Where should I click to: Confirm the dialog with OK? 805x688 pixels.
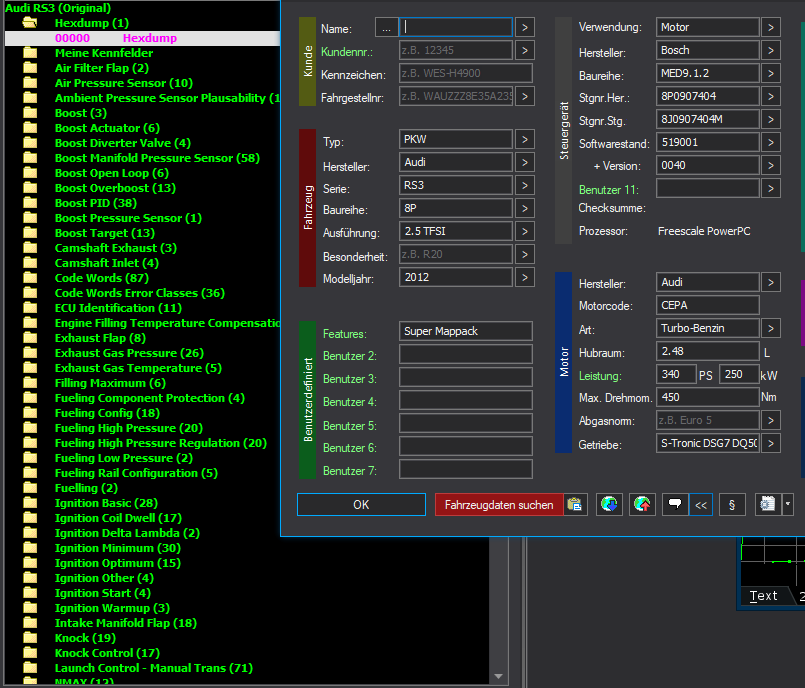coord(361,505)
